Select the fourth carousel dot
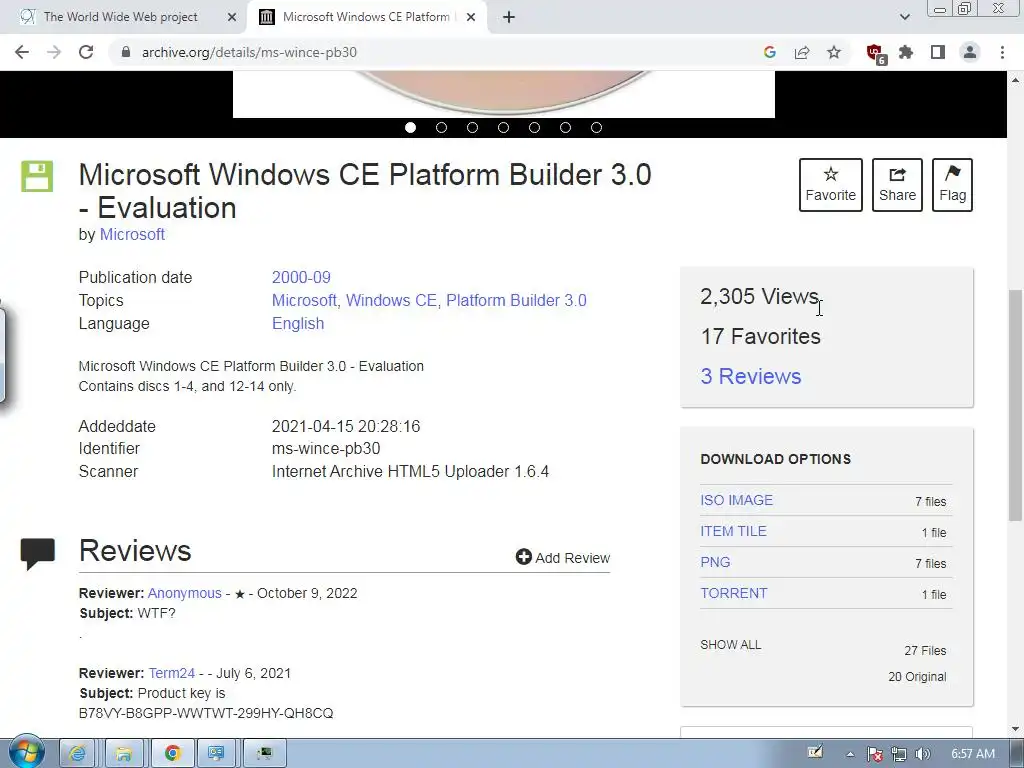This screenshot has width=1024, height=768. 504,127
